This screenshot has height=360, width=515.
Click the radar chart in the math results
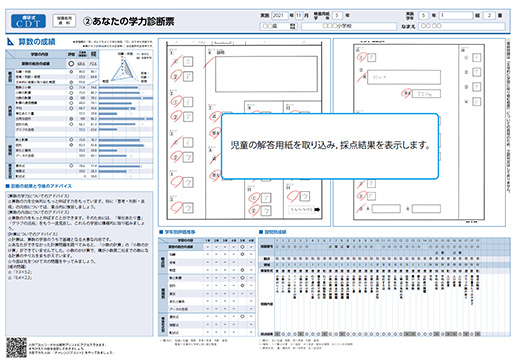(x=125, y=68)
